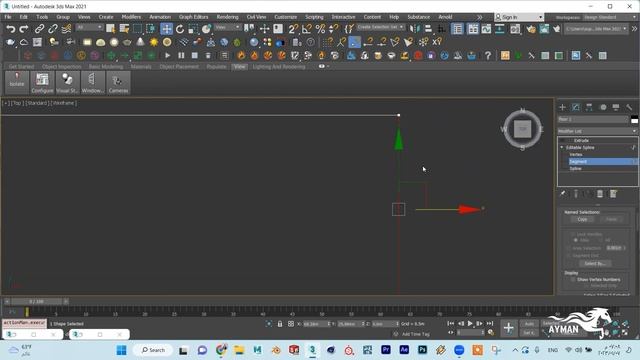Open the Hierarchy command panel tab

(x=589, y=107)
